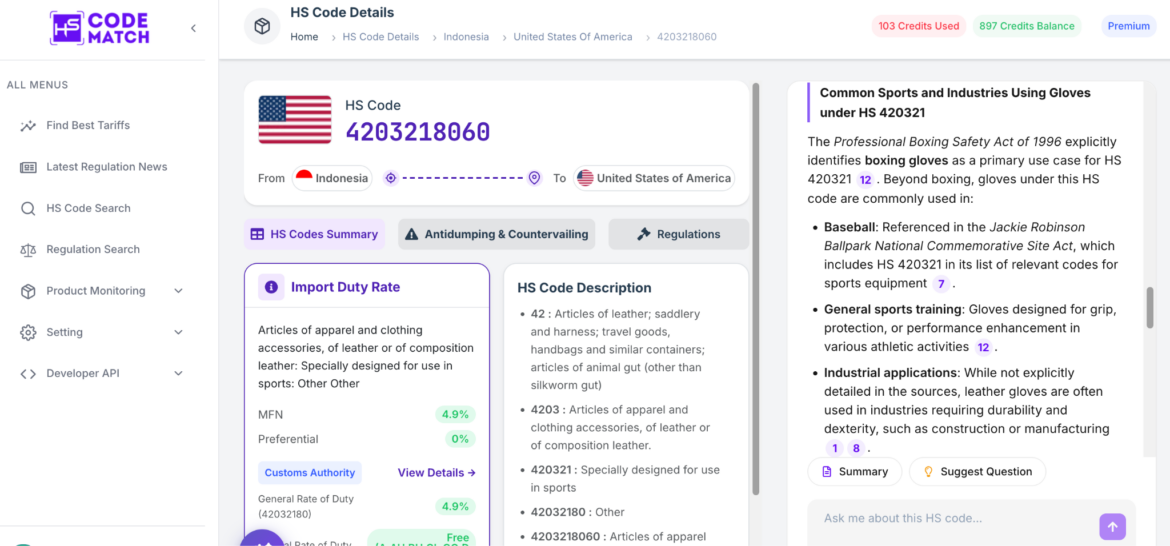Click the Latest Regulation News newspaper icon
1170x546 pixels.
28,167
